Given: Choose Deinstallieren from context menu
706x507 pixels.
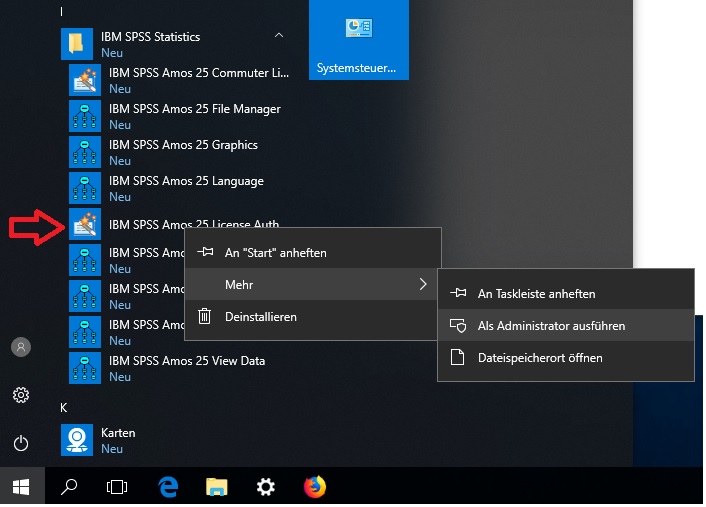Looking at the screenshot, I should click(312, 317).
